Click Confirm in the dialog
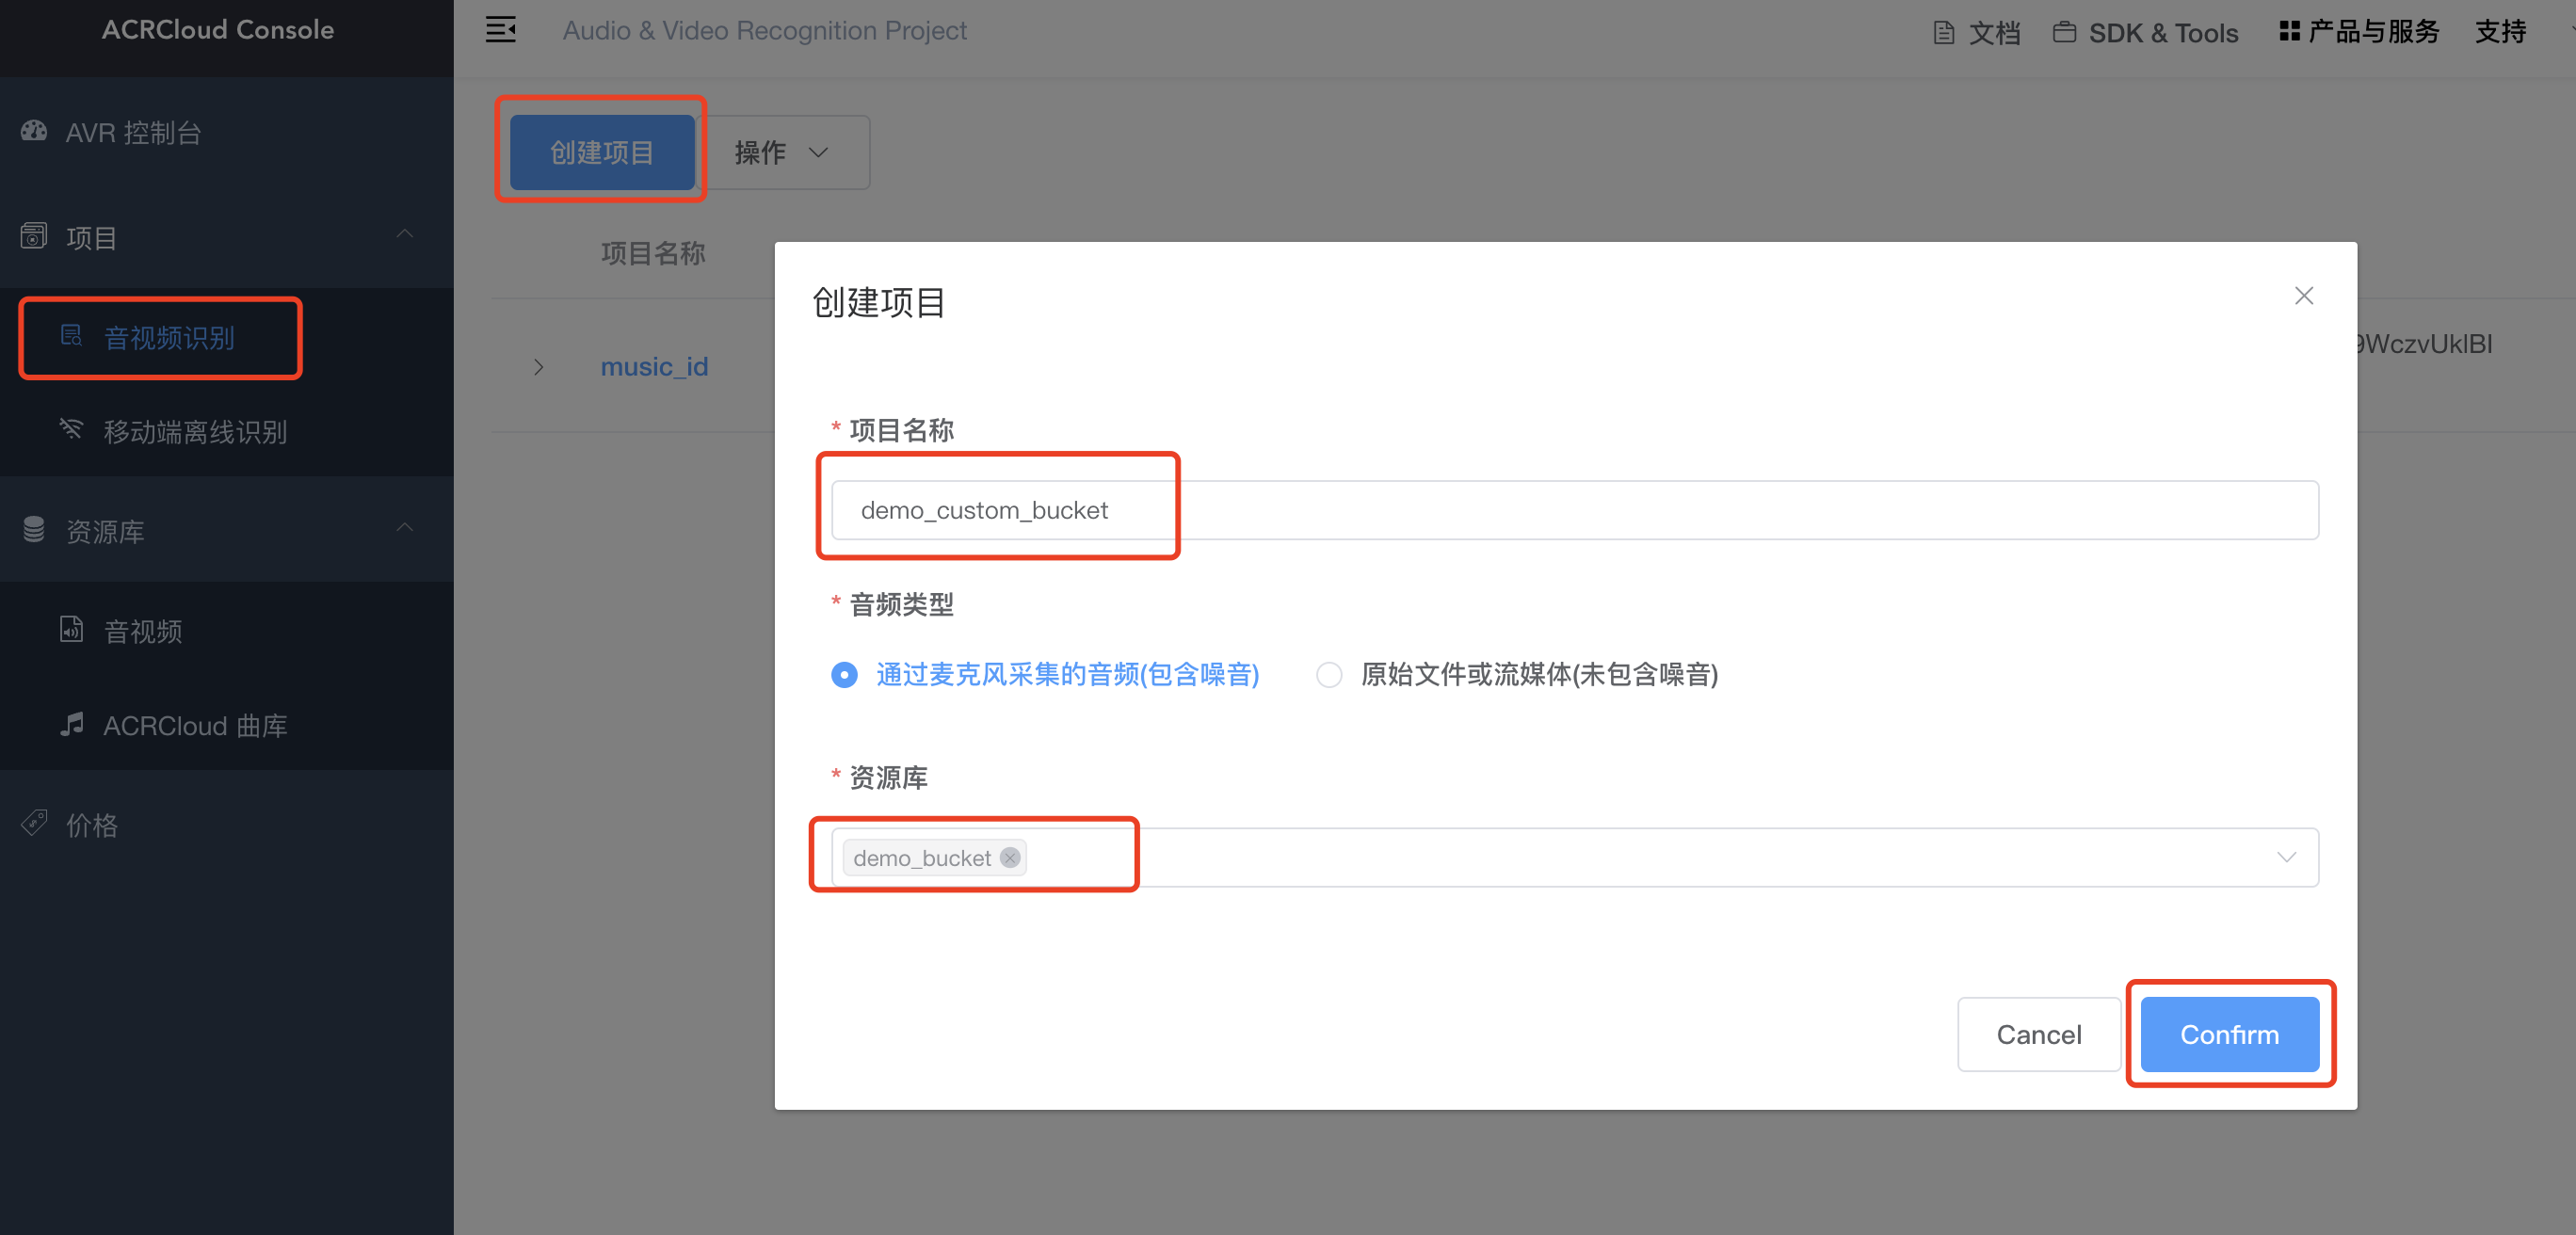 coord(2230,1034)
